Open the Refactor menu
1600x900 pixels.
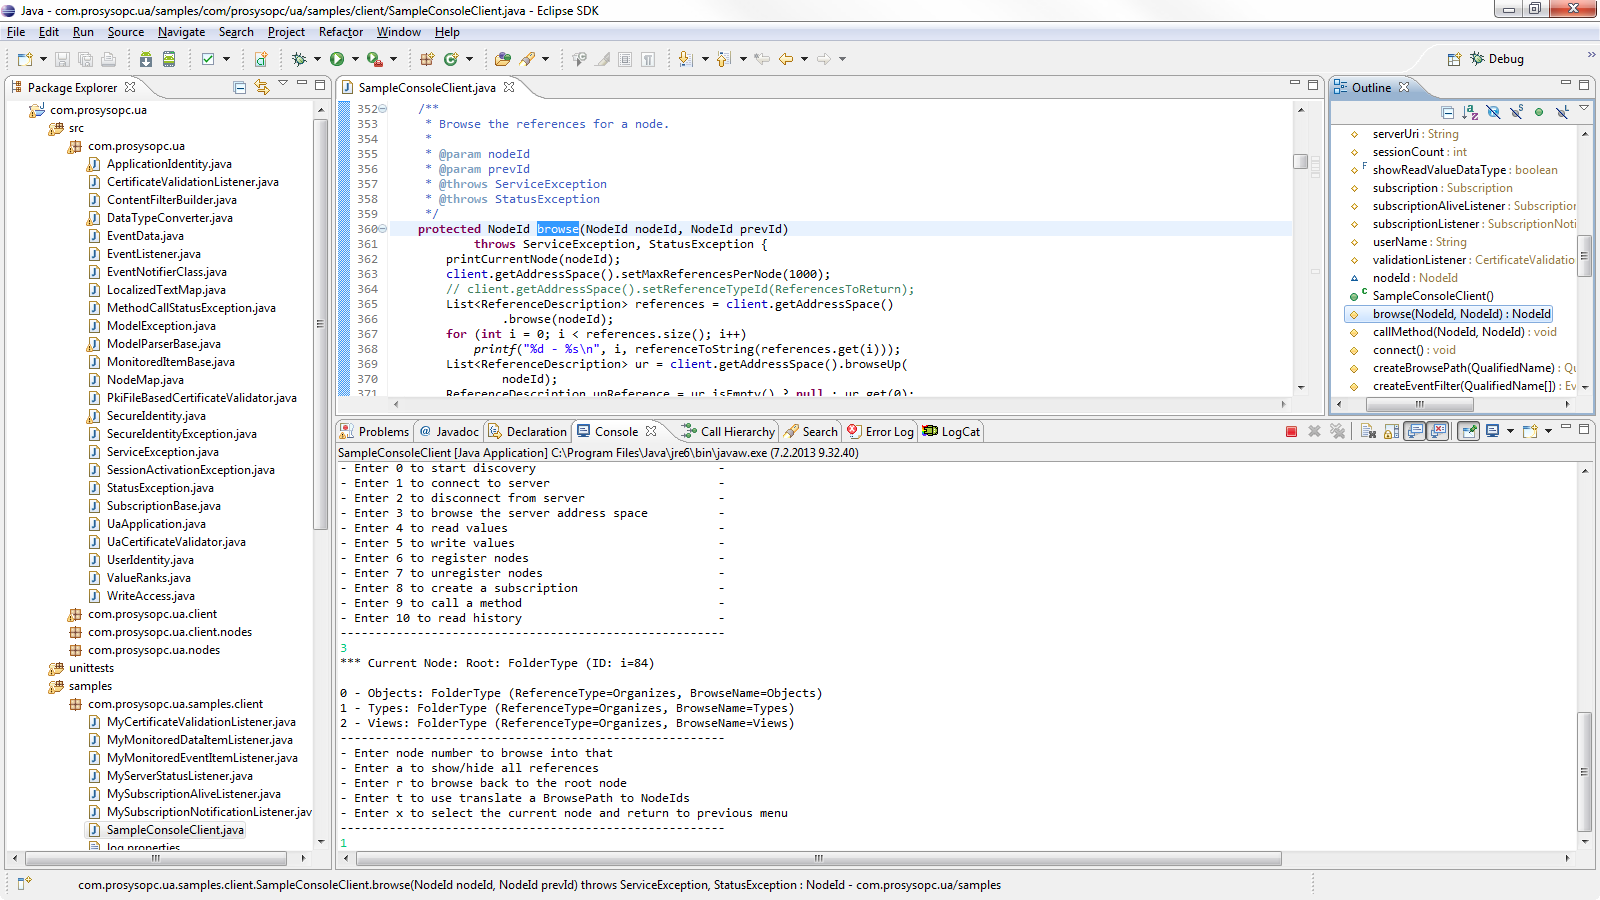[x=340, y=32]
